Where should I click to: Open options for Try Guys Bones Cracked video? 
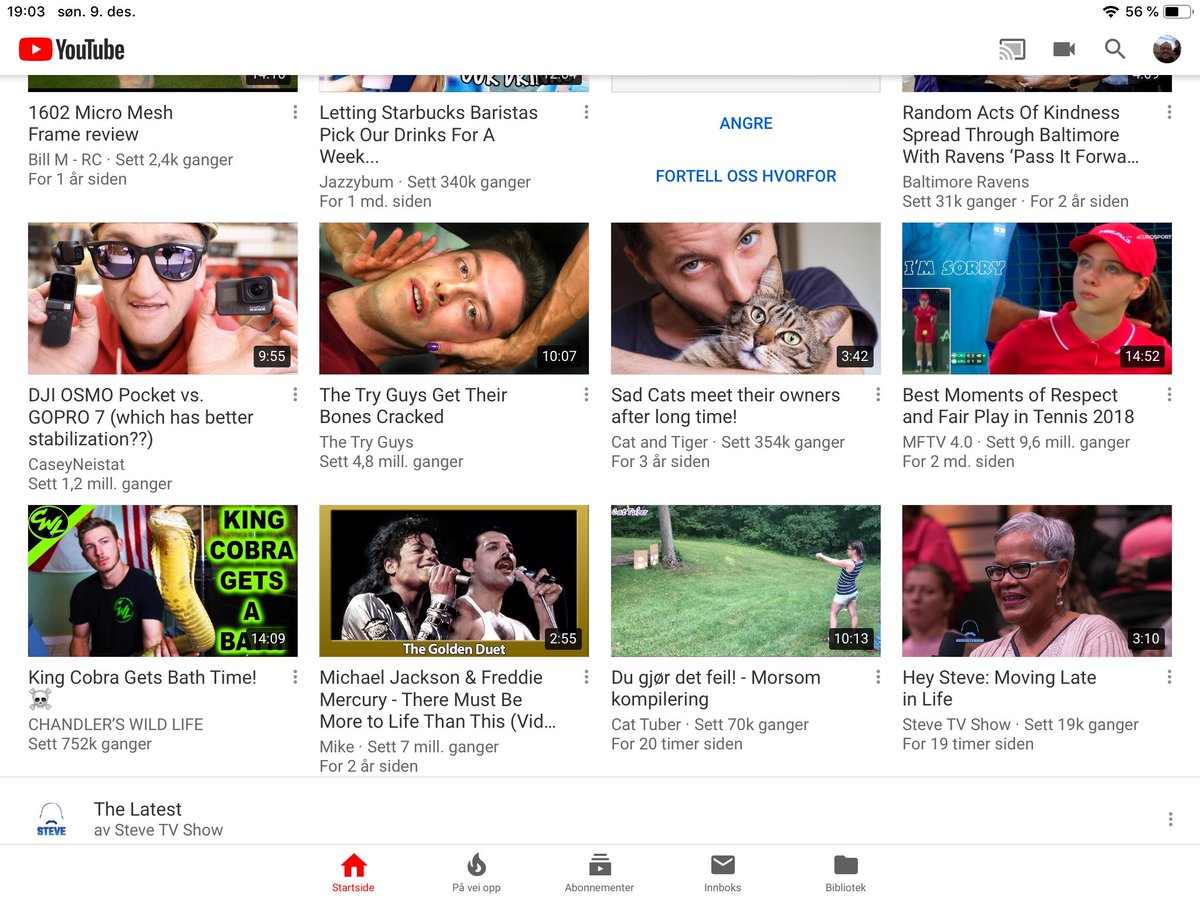(586, 395)
